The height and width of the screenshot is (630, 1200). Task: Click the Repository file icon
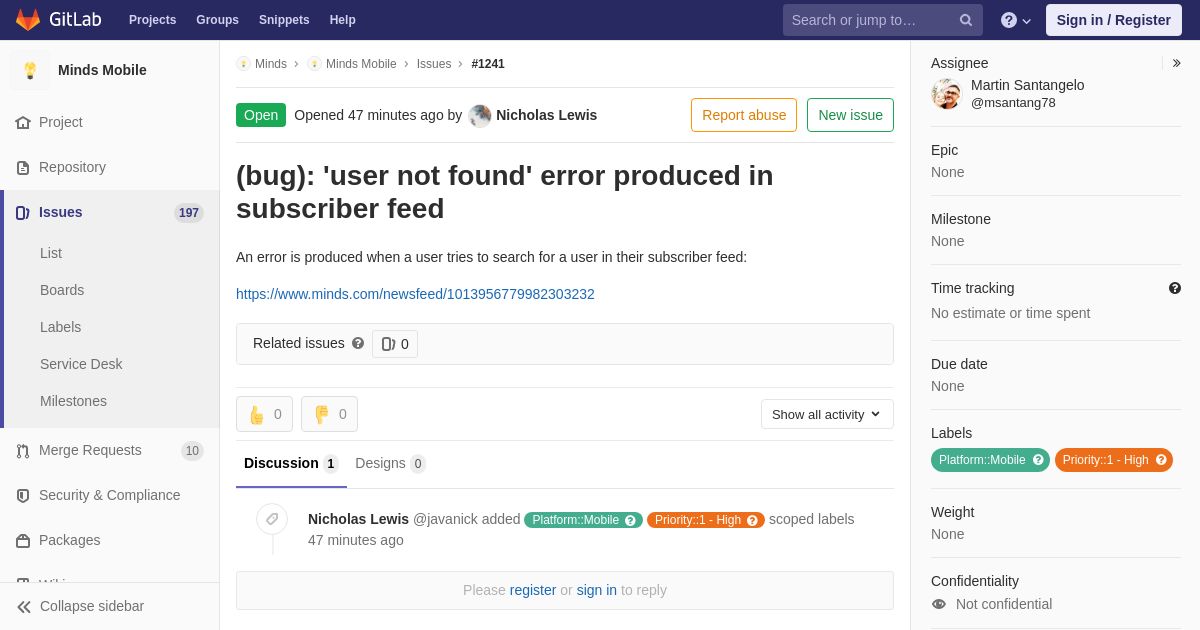tap(23, 167)
